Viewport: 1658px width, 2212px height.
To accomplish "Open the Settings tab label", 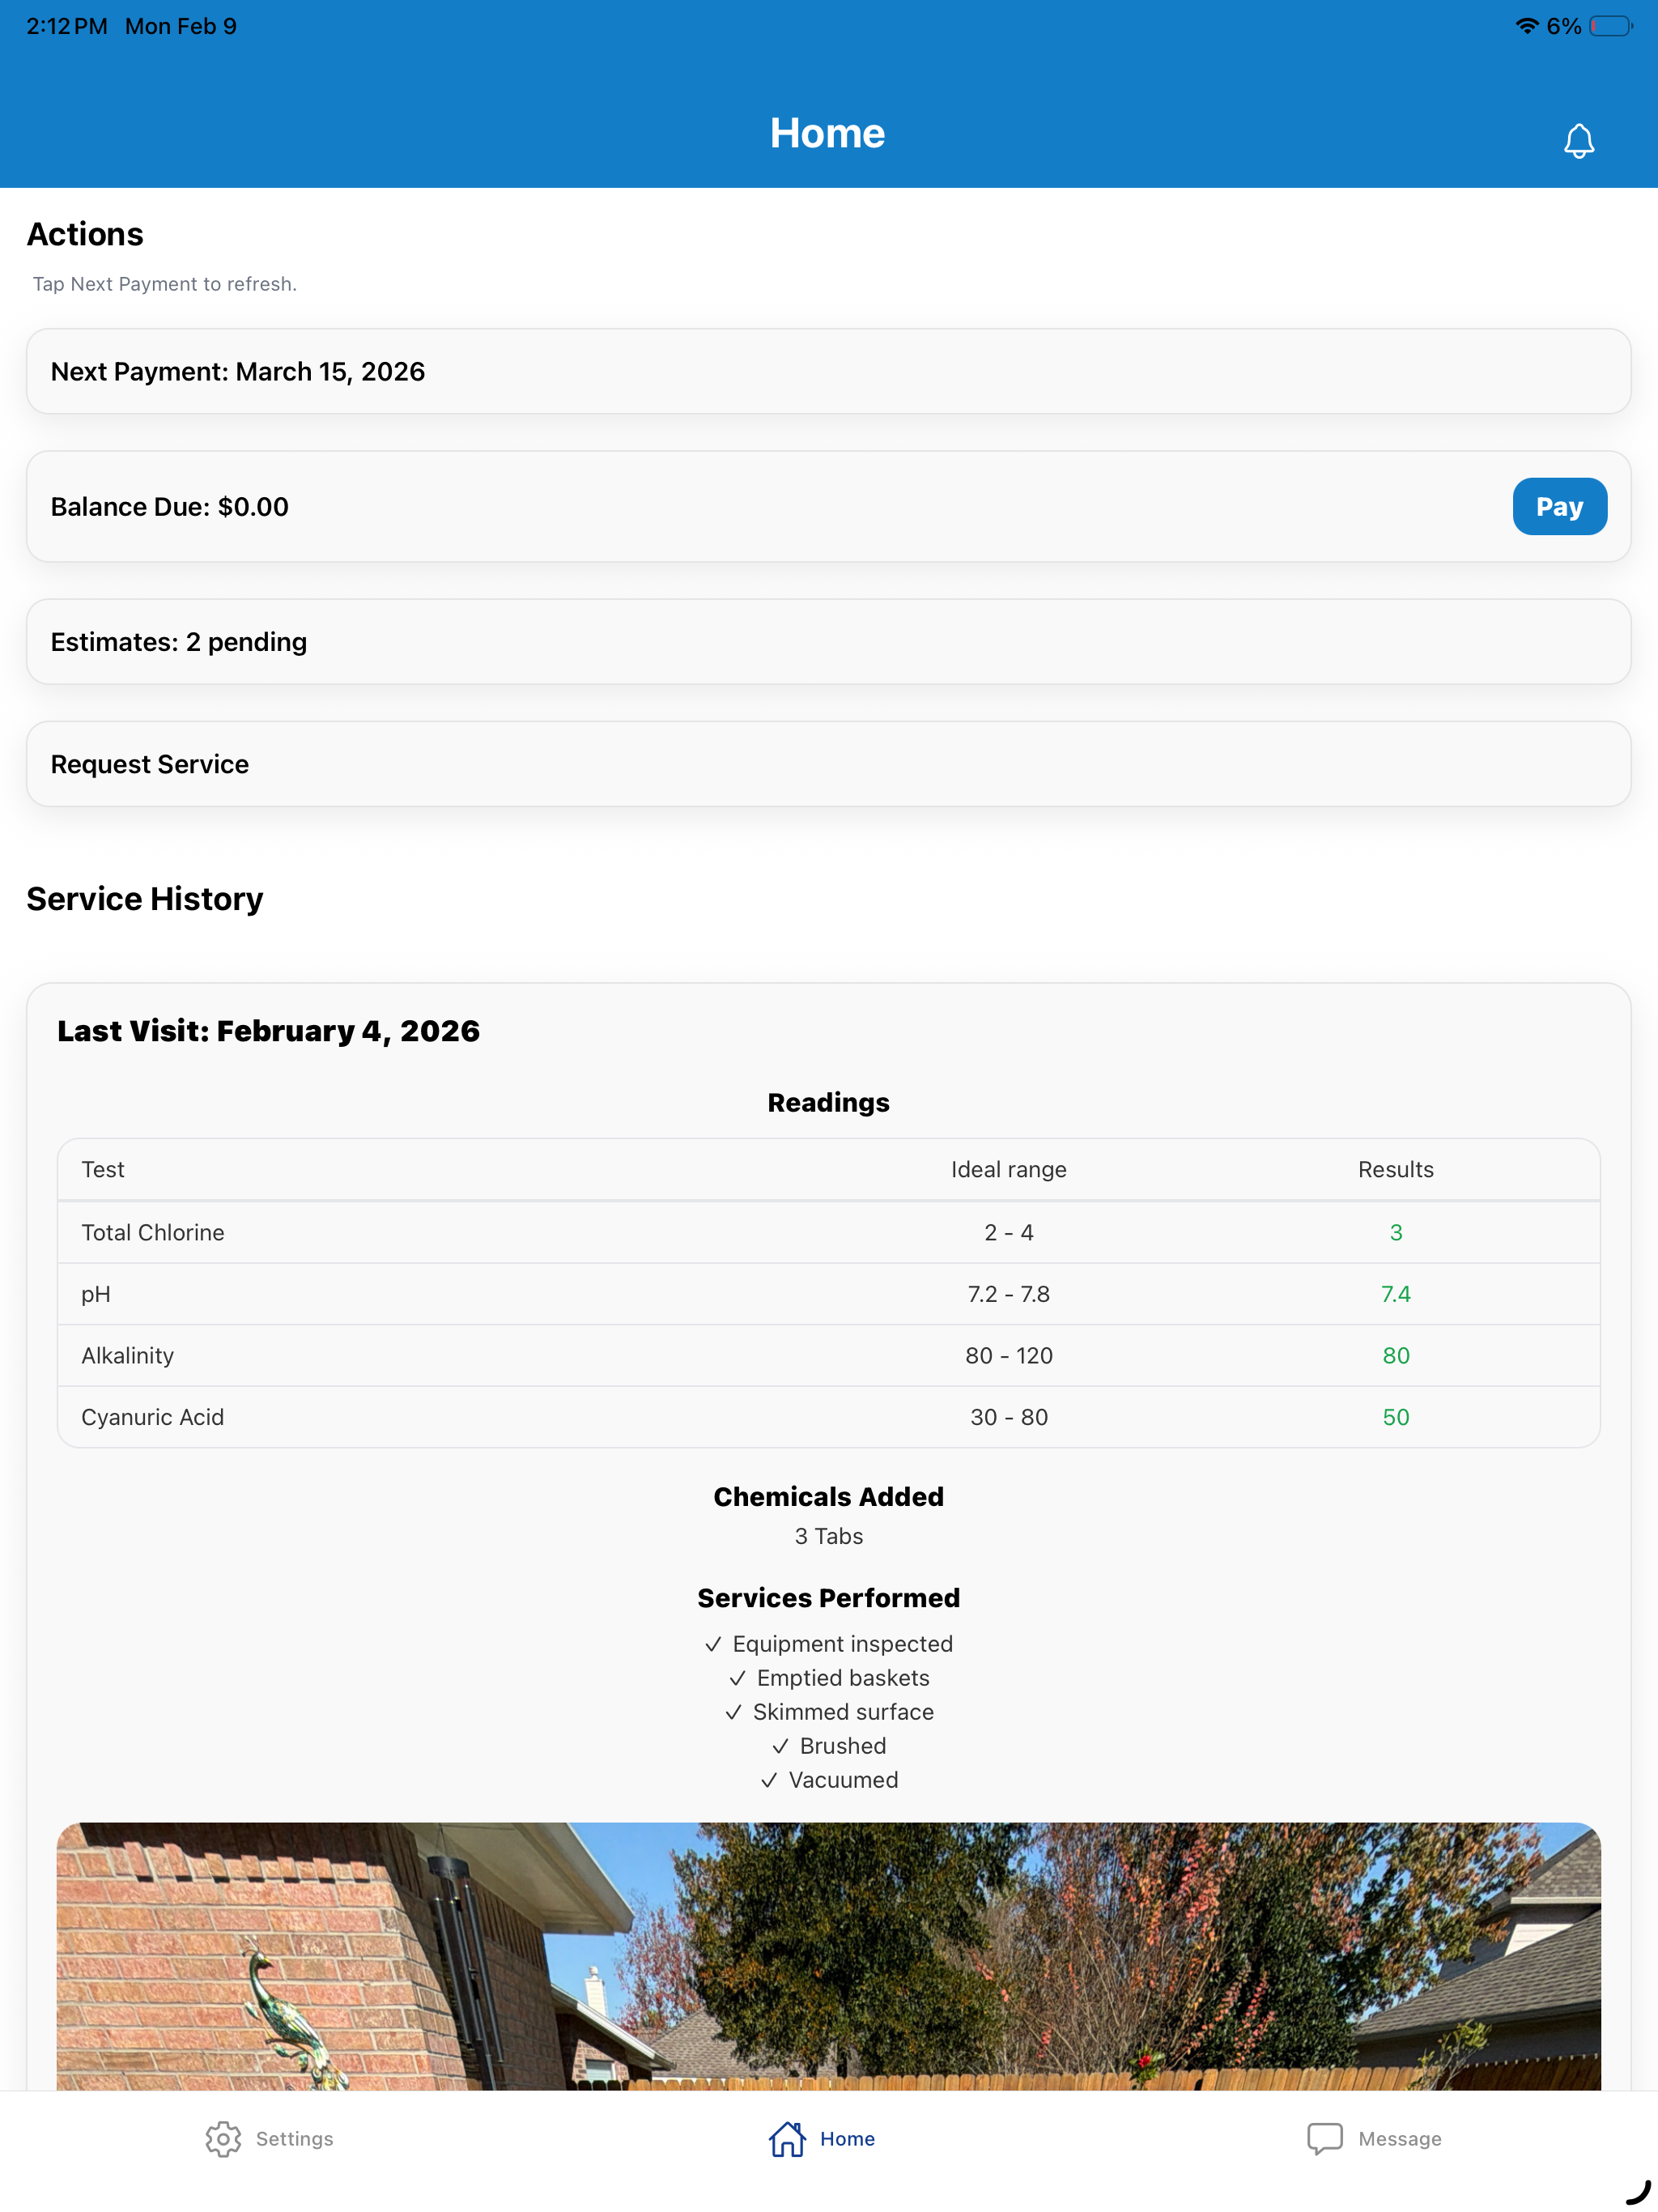I will [294, 2139].
